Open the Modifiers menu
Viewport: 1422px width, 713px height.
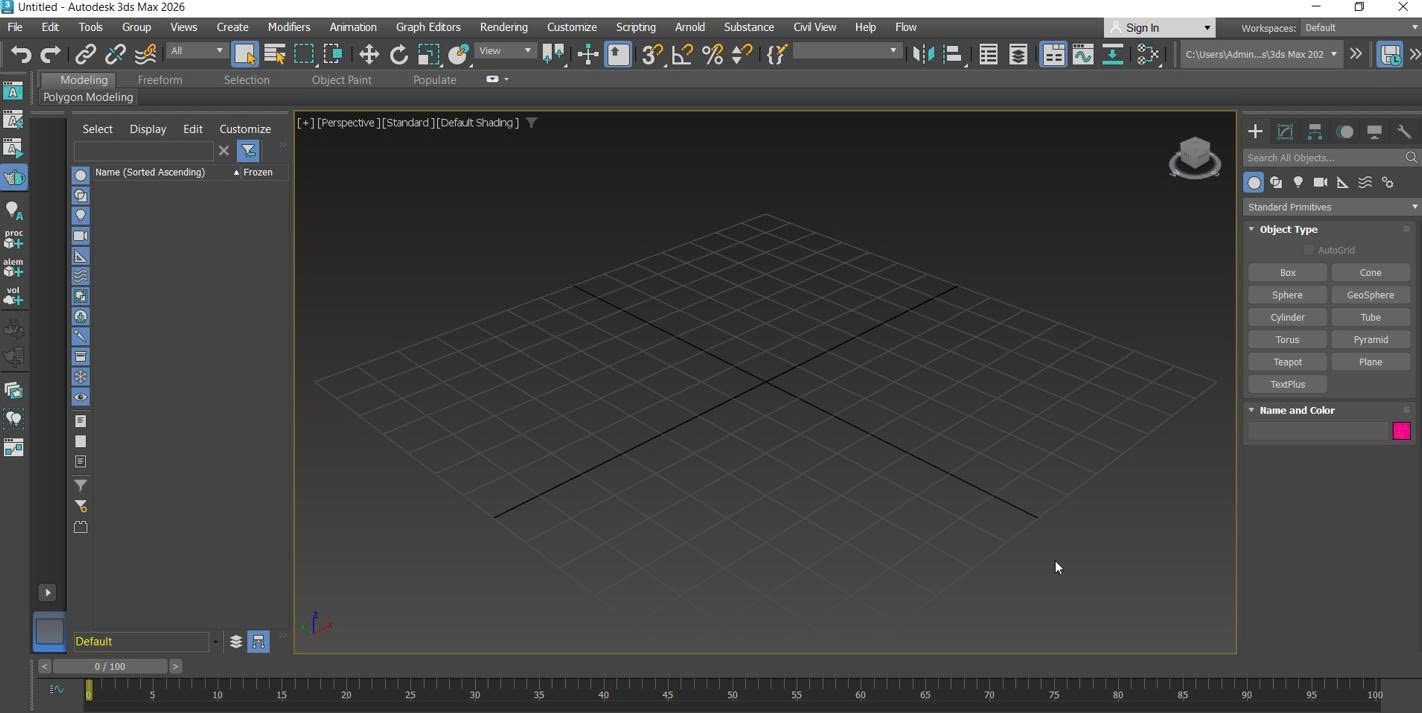point(289,27)
